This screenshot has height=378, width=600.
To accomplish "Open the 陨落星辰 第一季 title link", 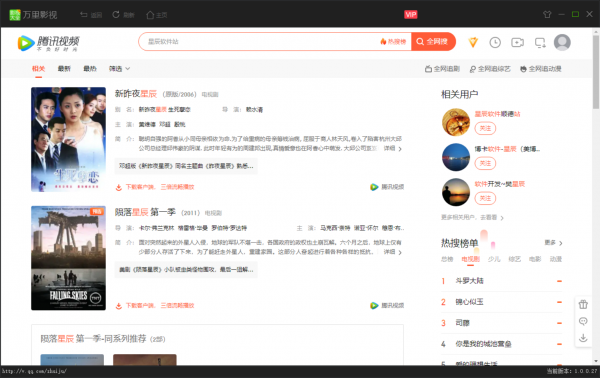I will 145,212.
